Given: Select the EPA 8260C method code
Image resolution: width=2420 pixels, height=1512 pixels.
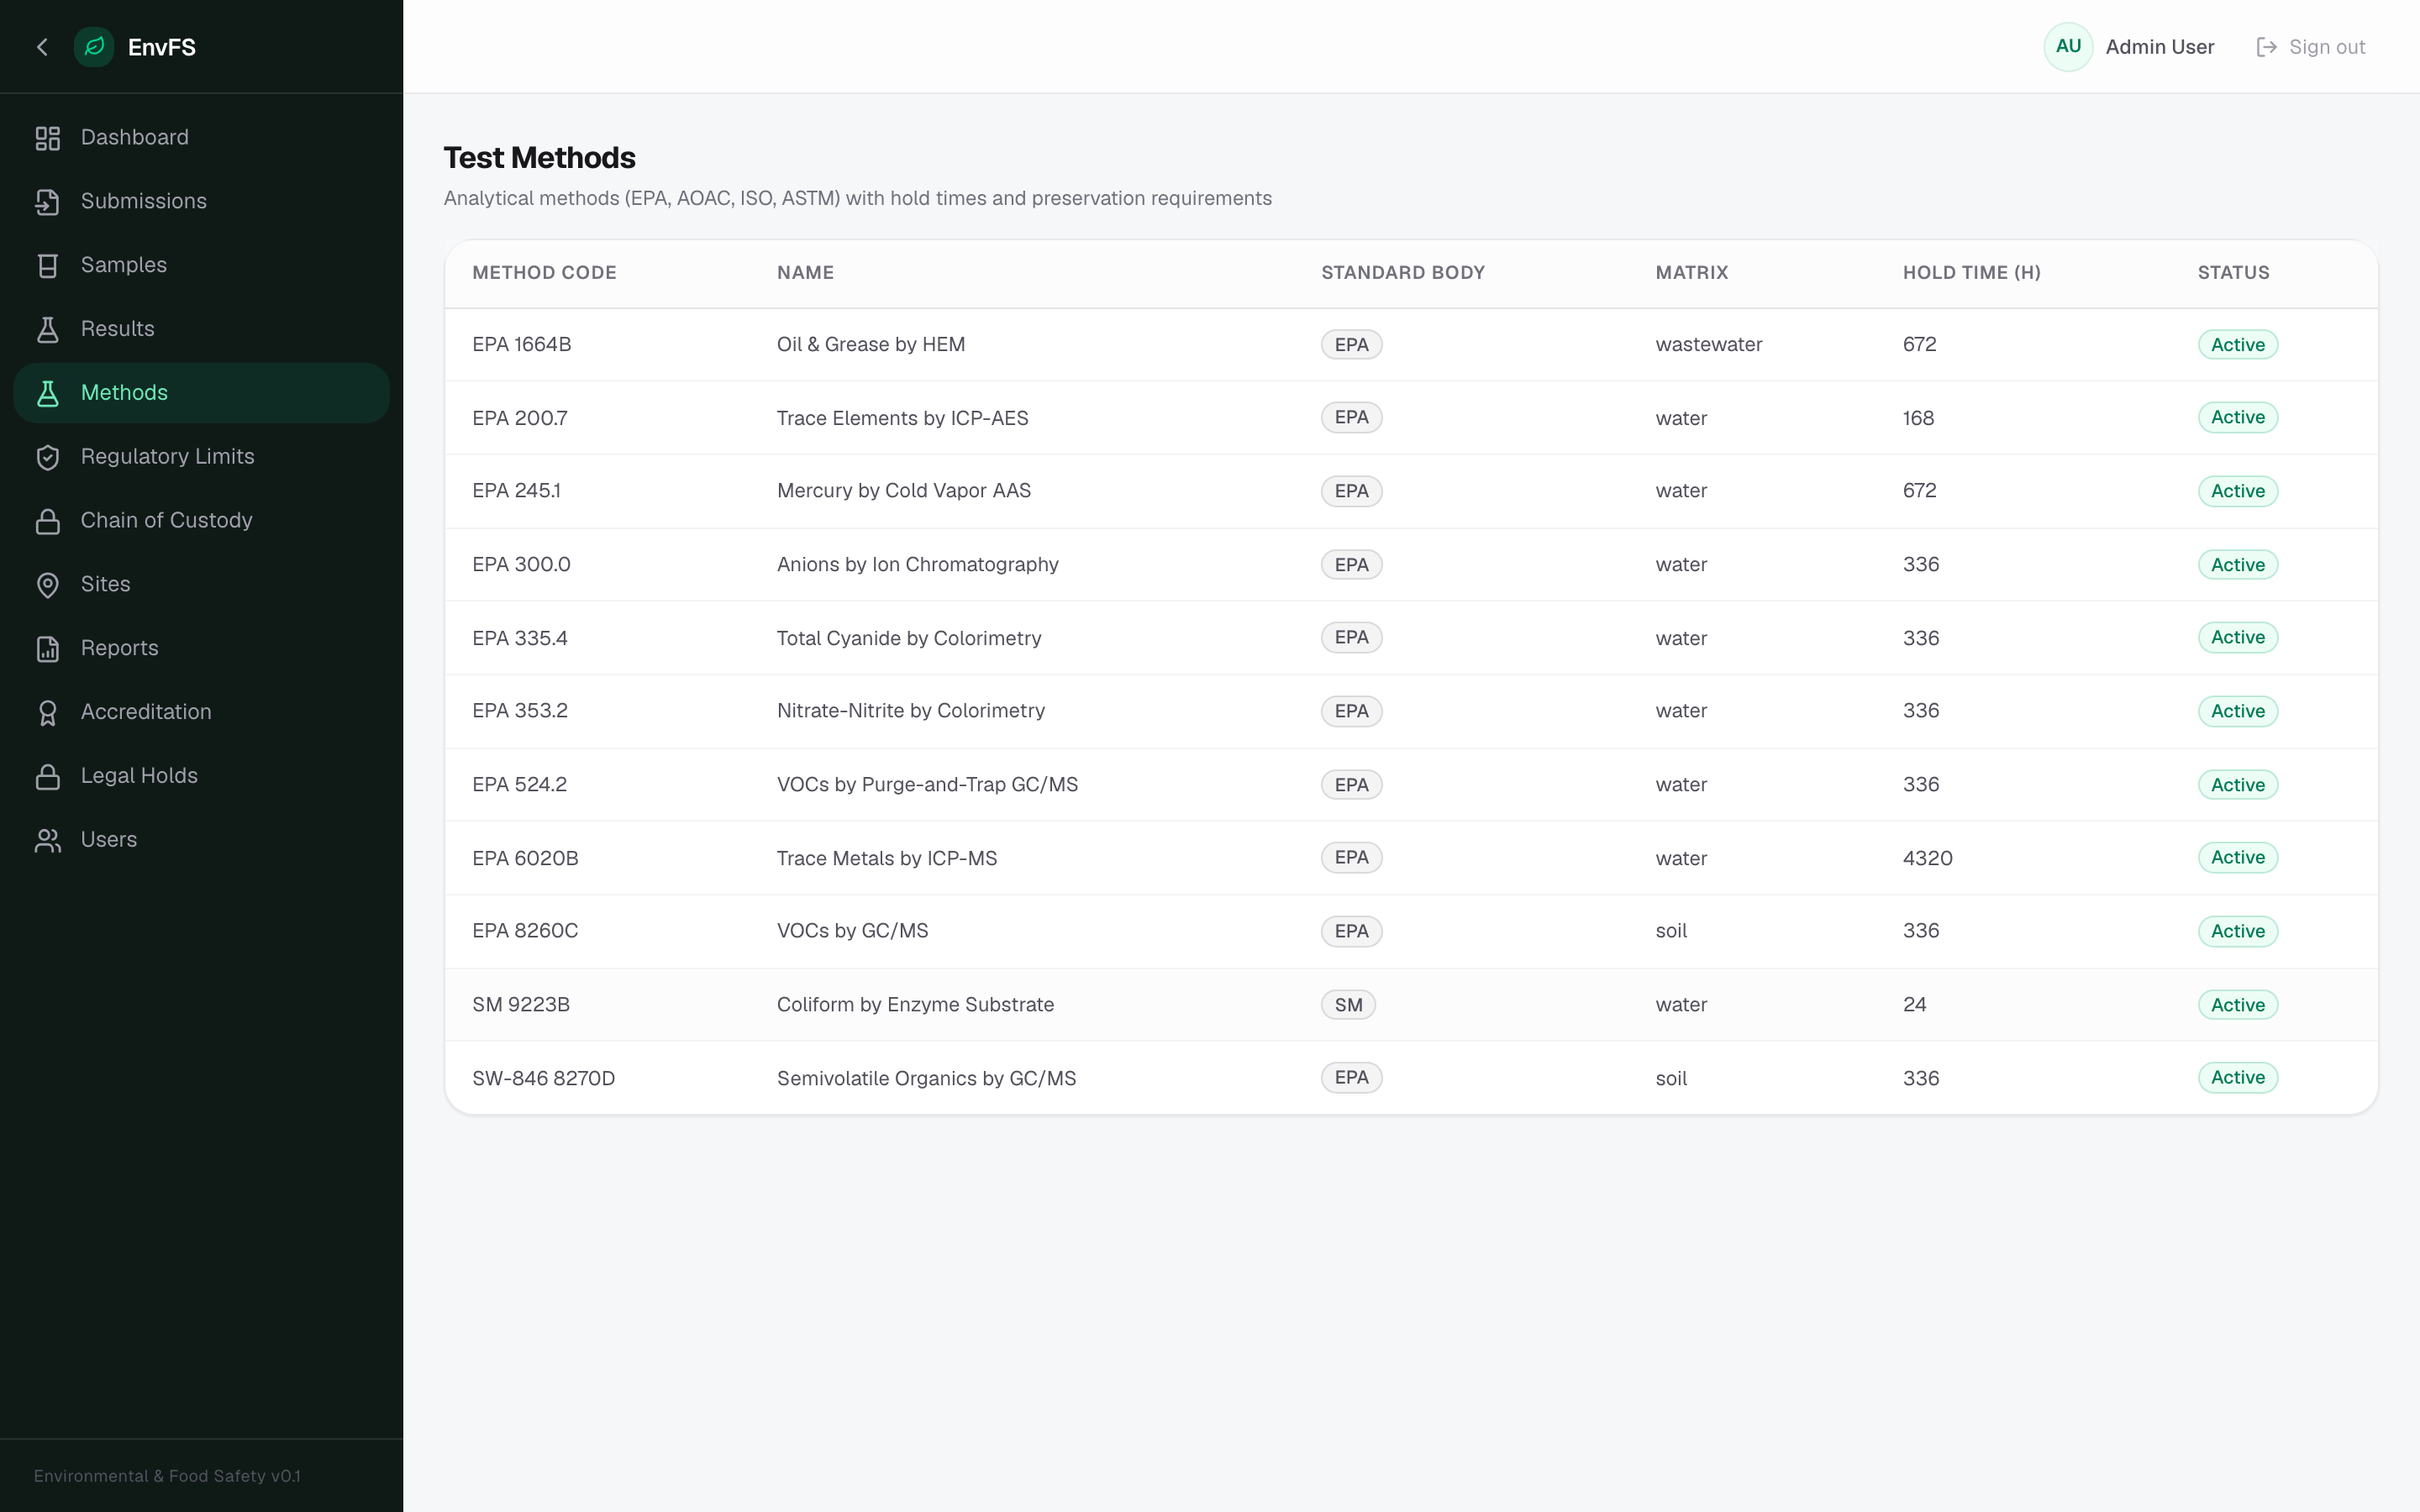Looking at the screenshot, I should pos(525,931).
